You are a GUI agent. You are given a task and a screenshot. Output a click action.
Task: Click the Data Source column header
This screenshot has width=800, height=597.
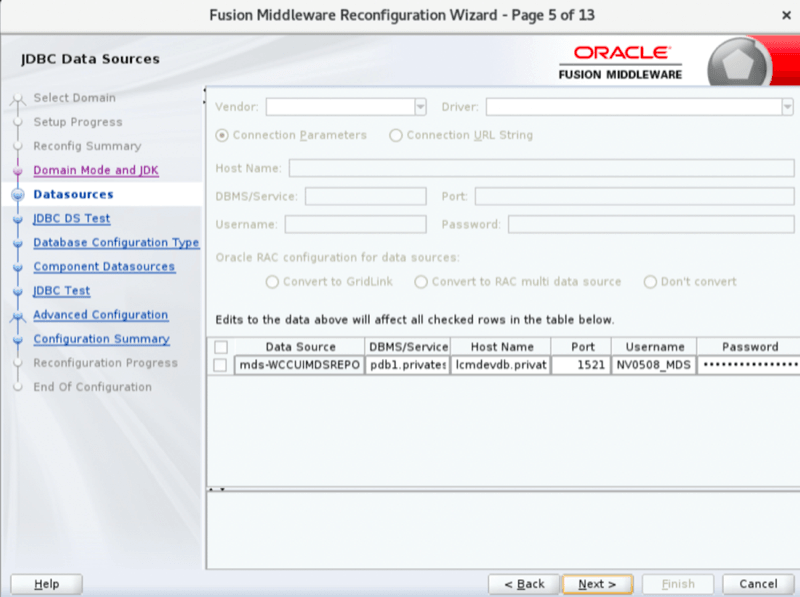click(300, 347)
